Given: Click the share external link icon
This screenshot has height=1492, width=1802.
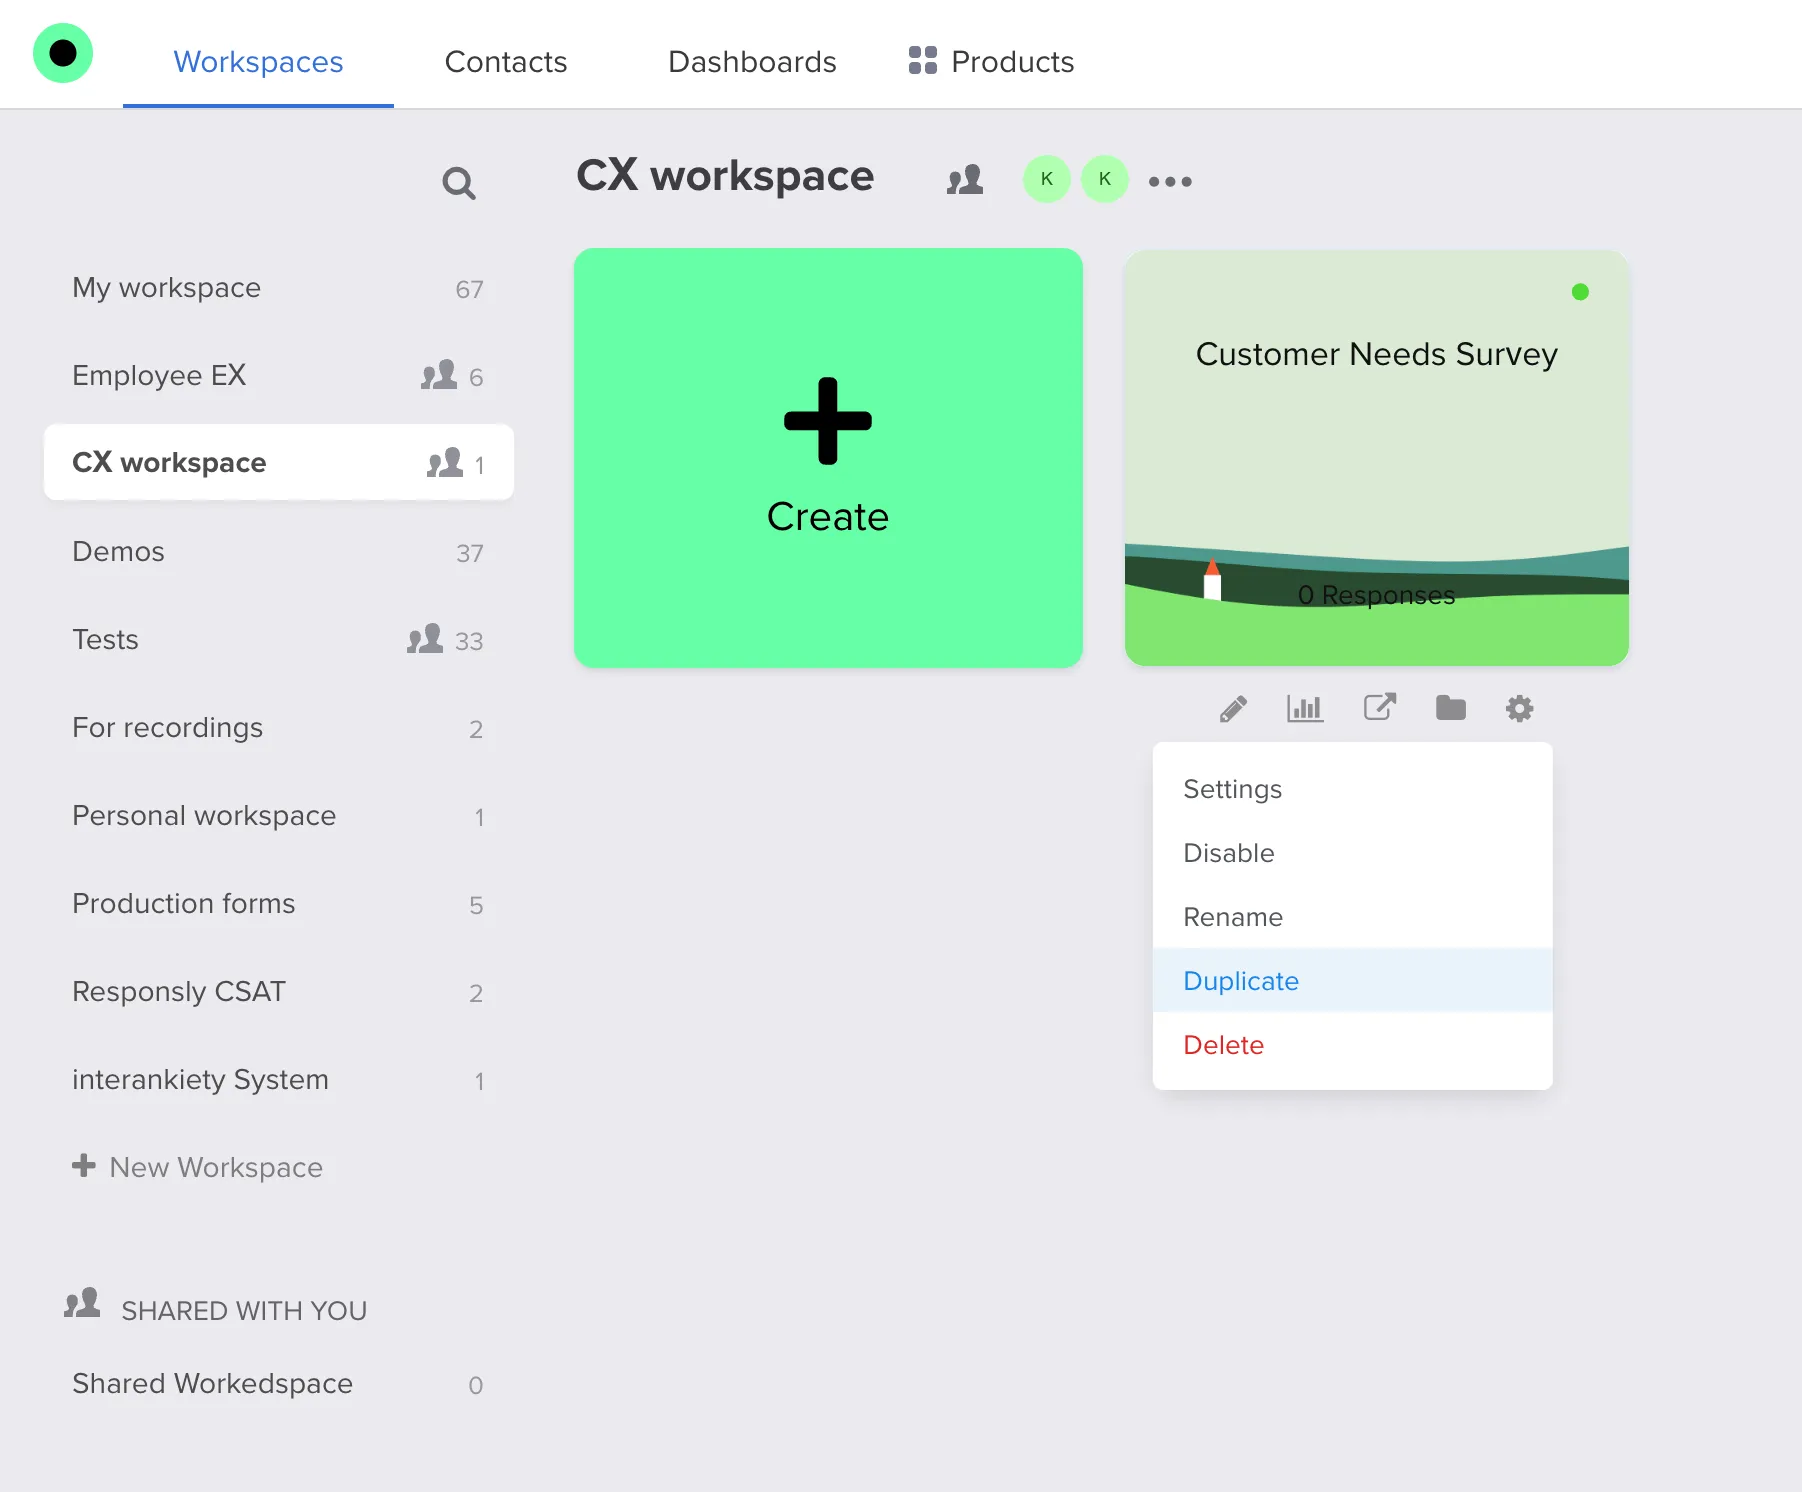Looking at the screenshot, I should click(1380, 707).
